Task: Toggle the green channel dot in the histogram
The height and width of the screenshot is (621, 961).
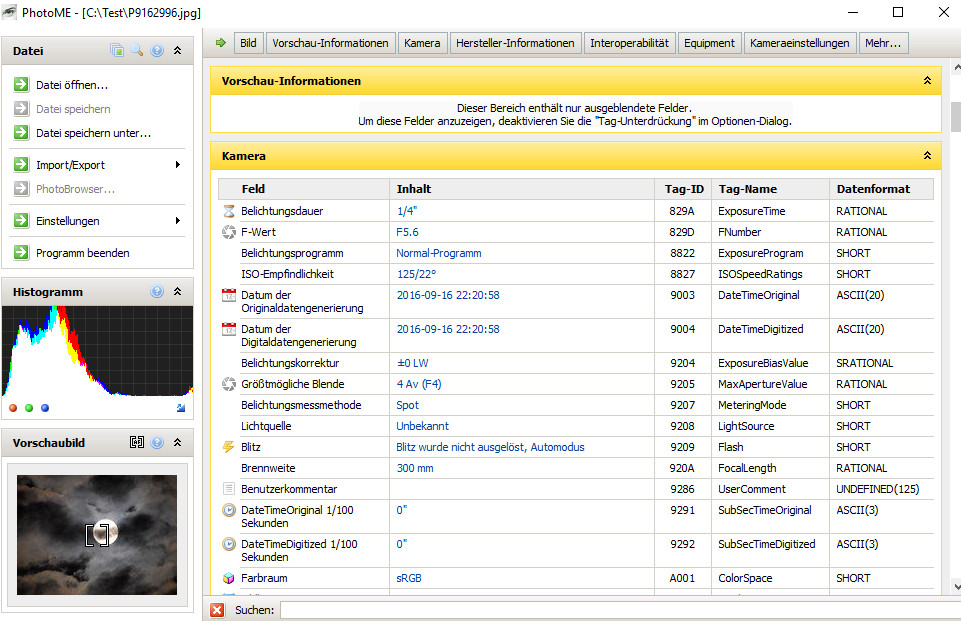Action: coord(29,408)
